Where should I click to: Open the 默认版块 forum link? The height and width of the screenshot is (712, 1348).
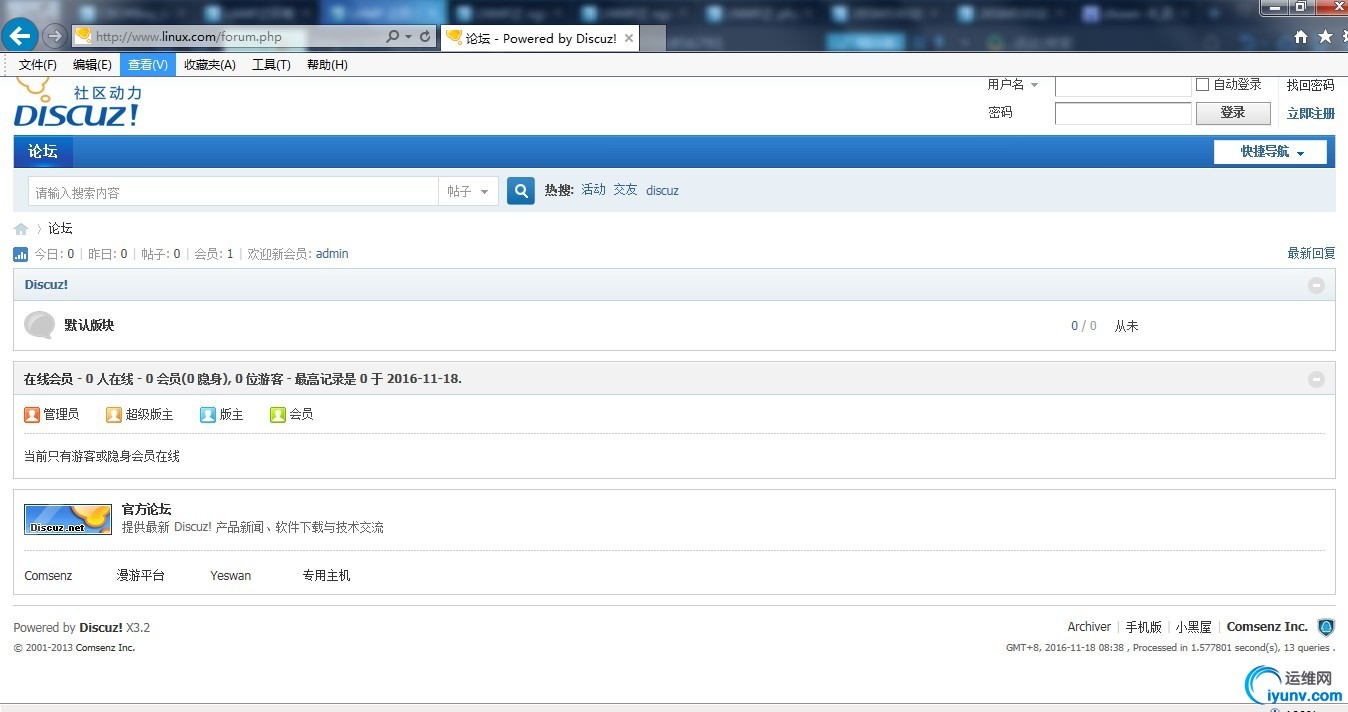(89, 326)
